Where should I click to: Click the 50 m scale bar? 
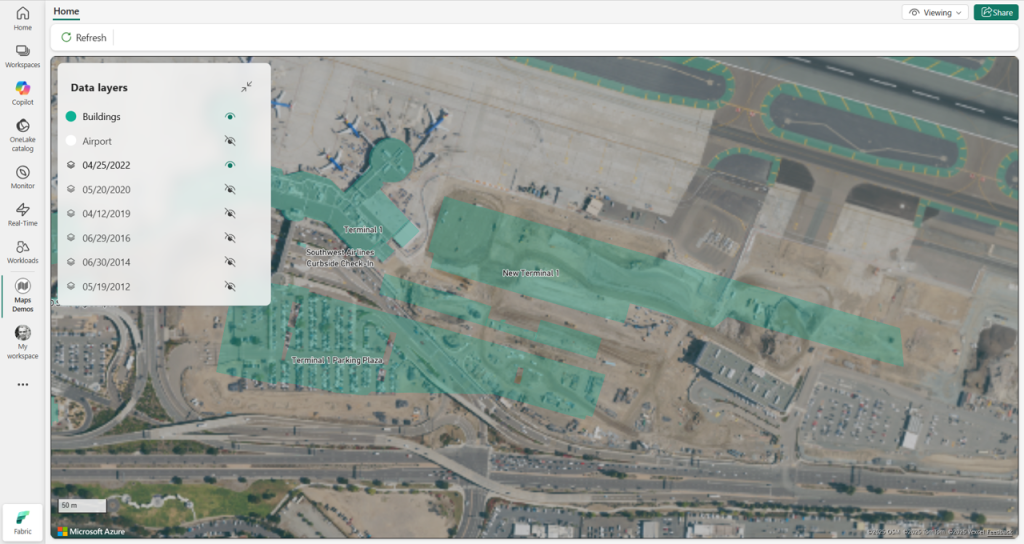tap(82, 505)
